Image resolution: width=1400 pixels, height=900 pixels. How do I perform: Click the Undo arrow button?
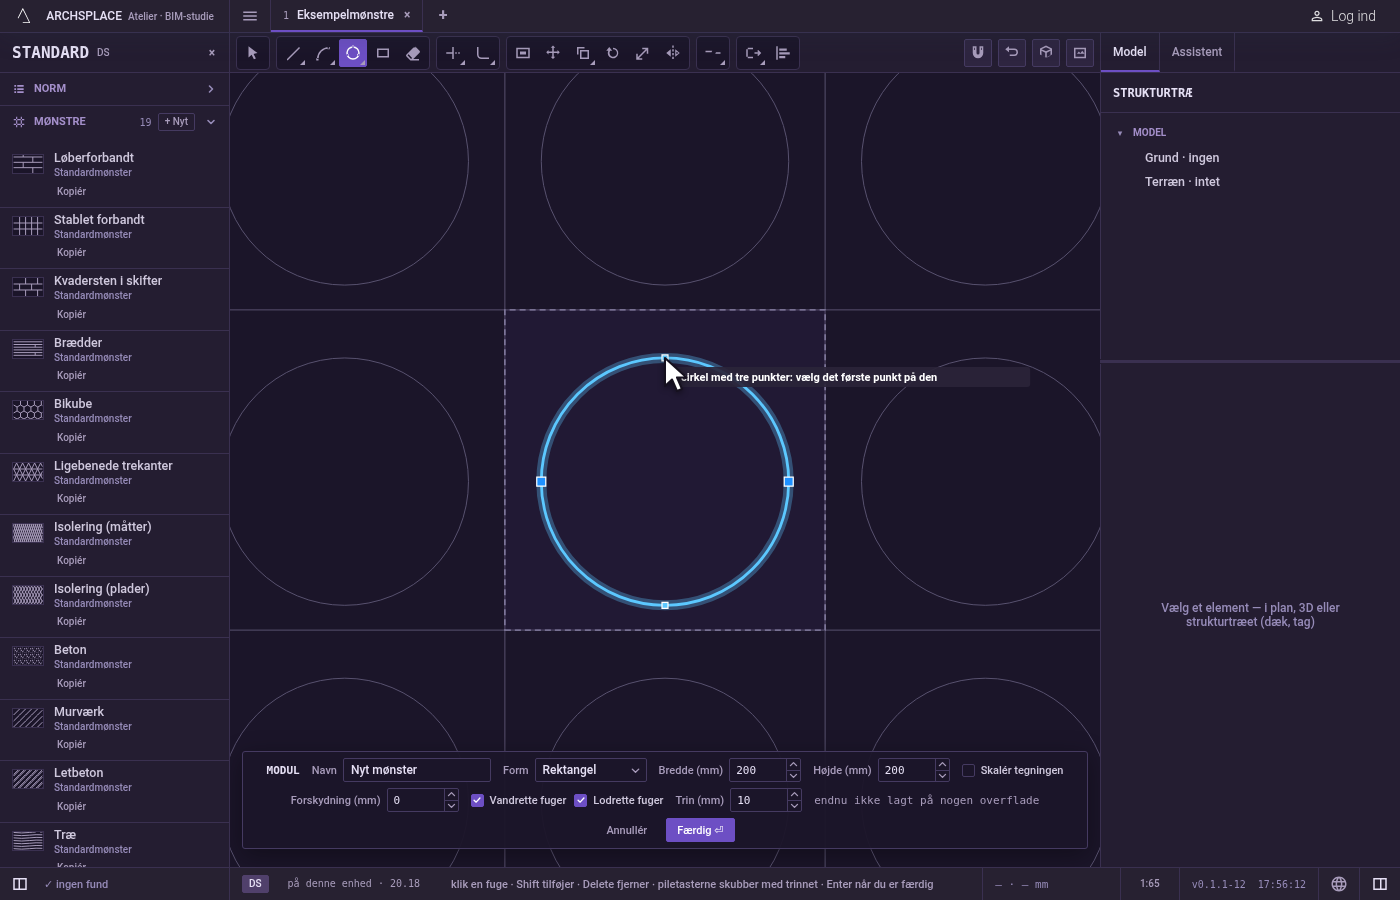coord(1012,53)
